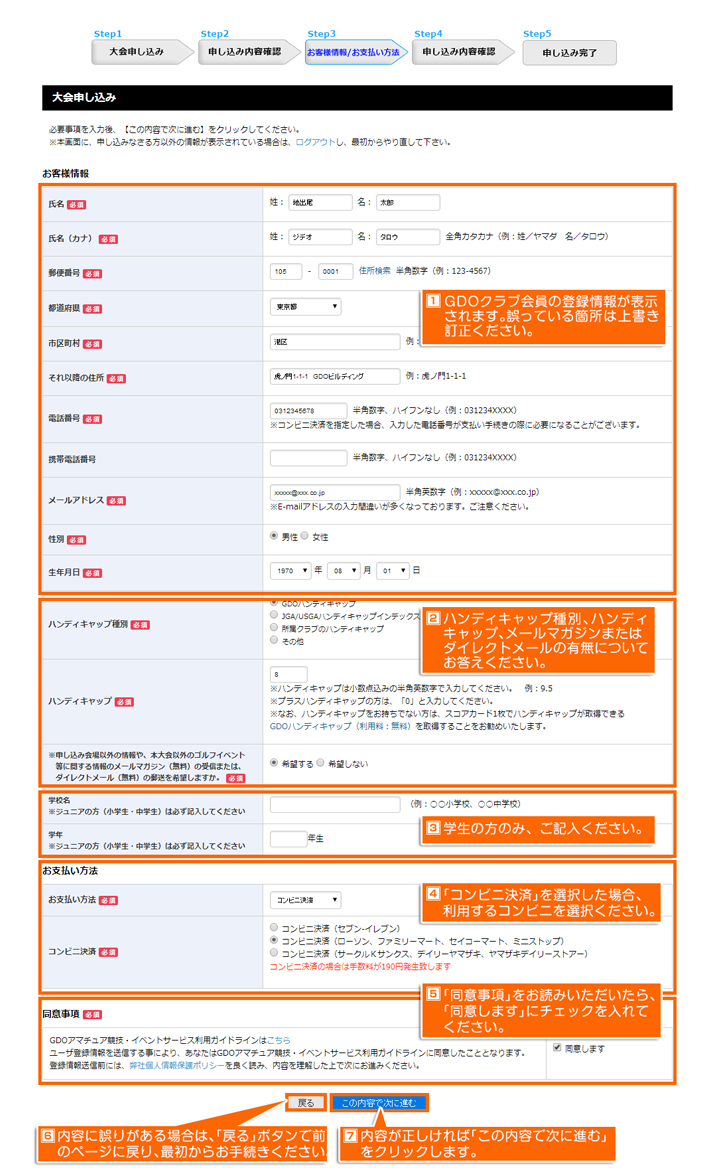The image size is (702, 1168).
Task: Click the 戻る button
Action: [x=306, y=1103]
